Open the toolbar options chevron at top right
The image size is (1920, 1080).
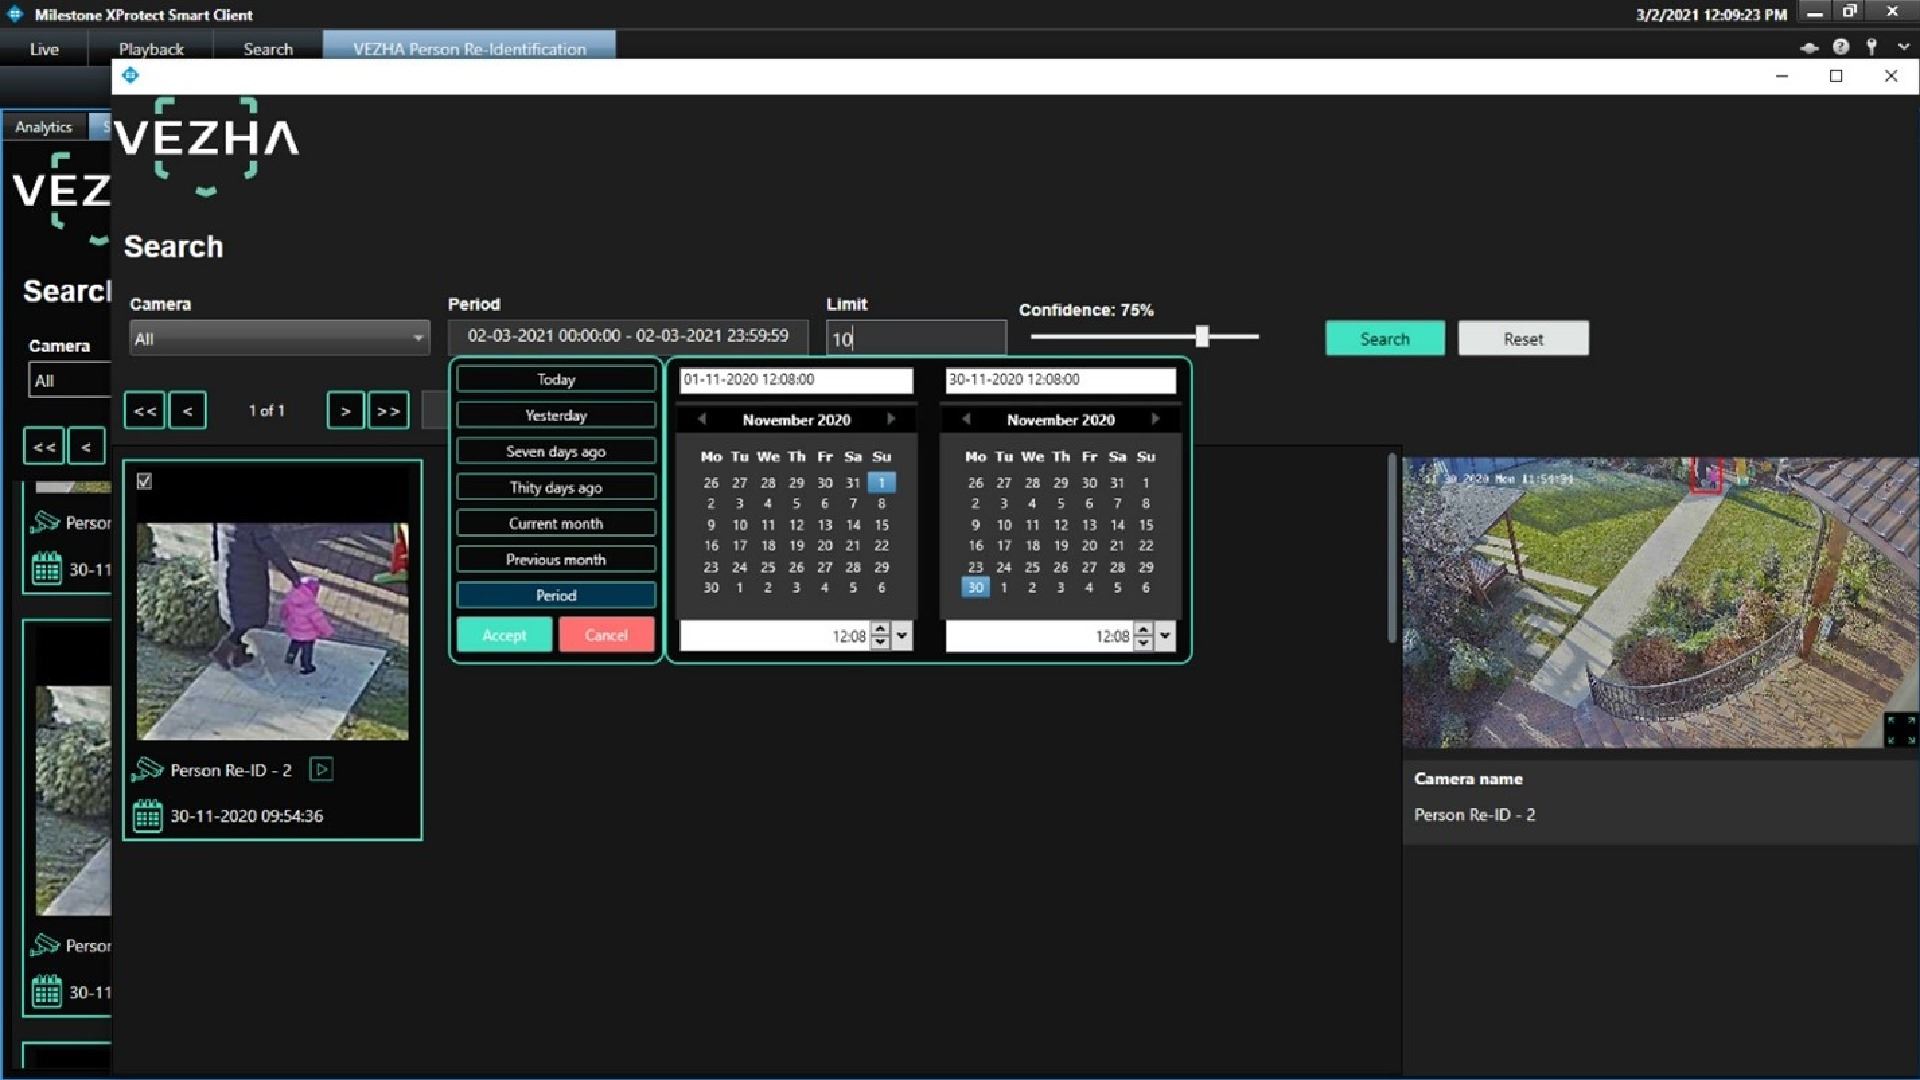1903,47
